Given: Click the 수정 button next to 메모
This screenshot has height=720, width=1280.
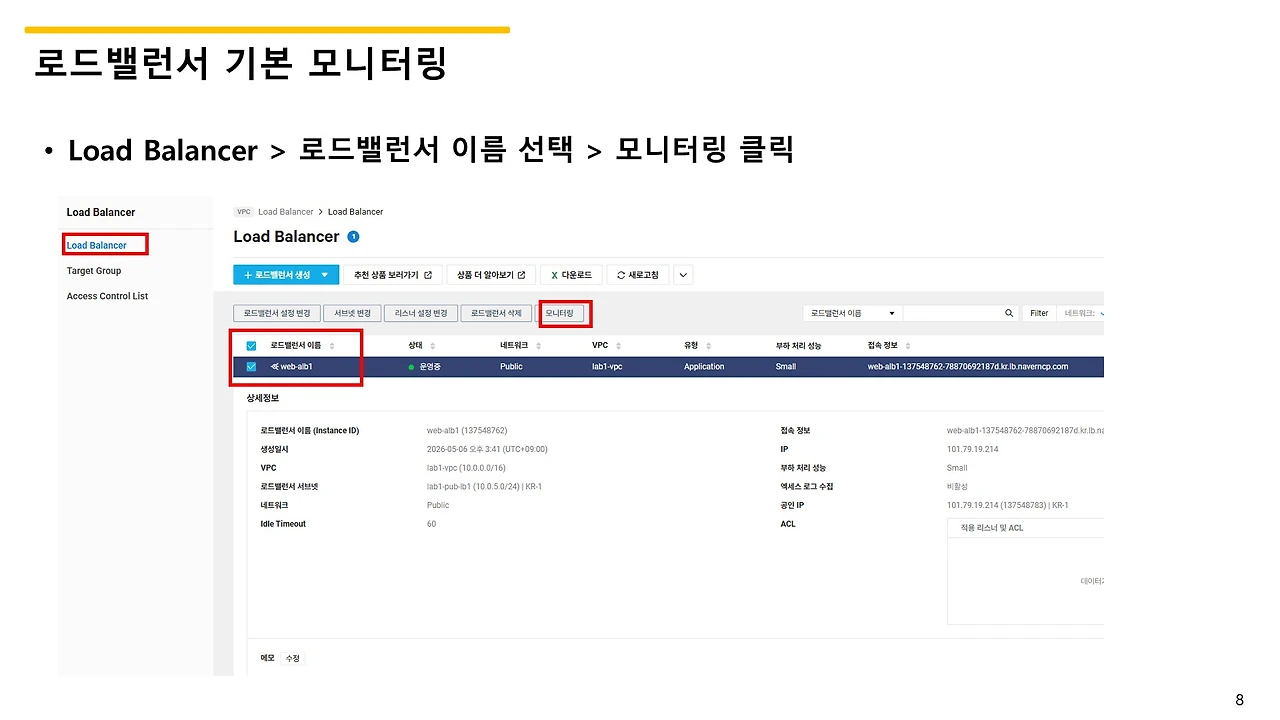Looking at the screenshot, I should coord(293,658).
